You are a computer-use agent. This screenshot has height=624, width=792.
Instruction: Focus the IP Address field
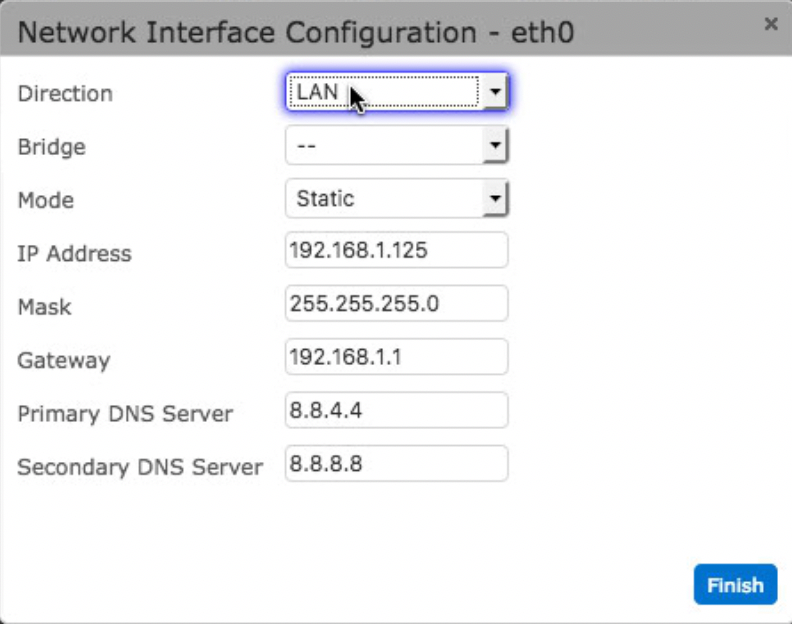(397, 250)
